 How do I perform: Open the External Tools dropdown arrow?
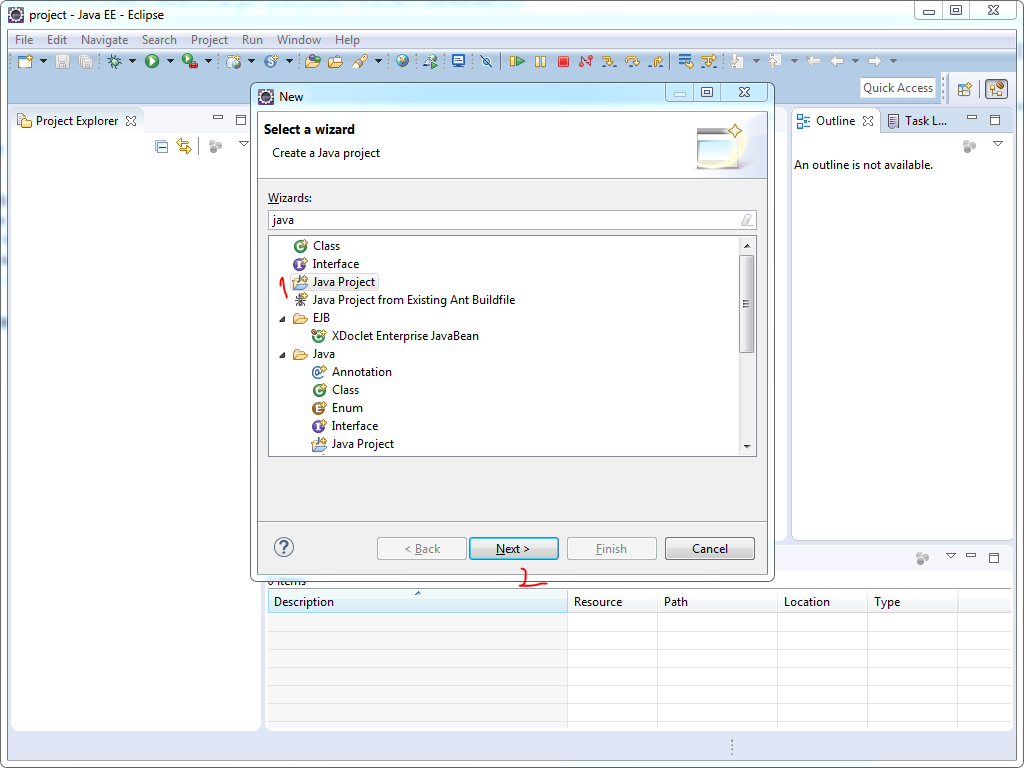pyautogui.click(x=208, y=61)
